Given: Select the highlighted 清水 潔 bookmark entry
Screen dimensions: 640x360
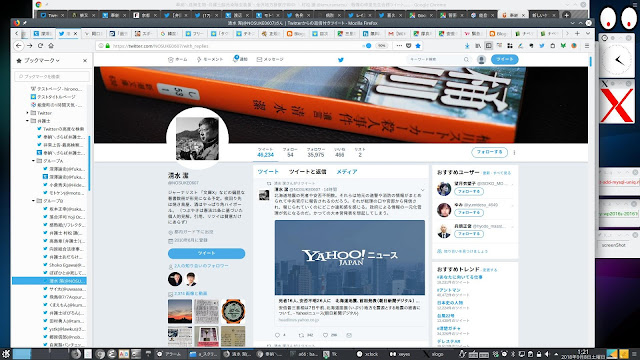Looking at the screenshot, I should (x=49, y=281).
